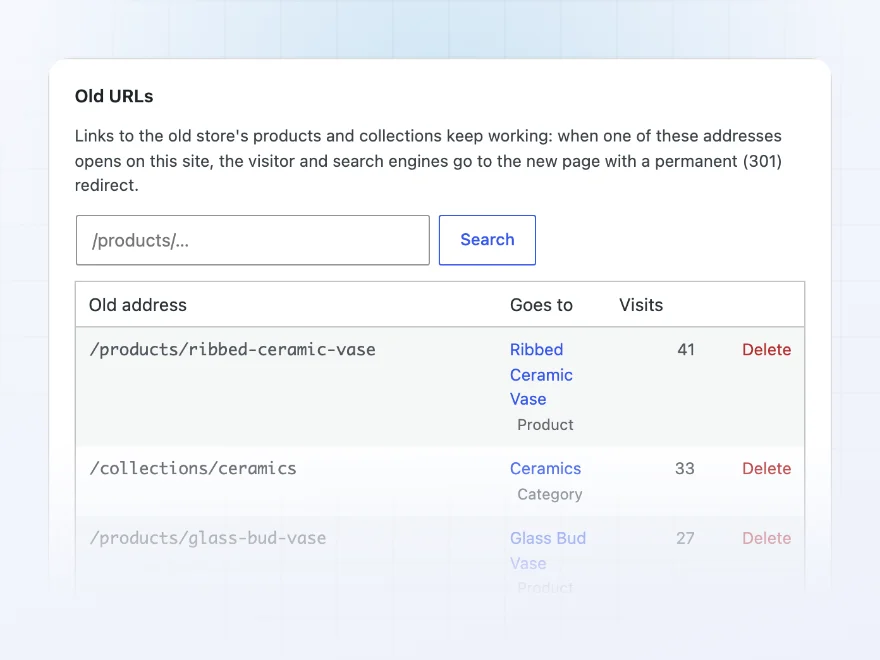The image size is (880, 660).
Task: Click the Search button
Action: (487, 240)
